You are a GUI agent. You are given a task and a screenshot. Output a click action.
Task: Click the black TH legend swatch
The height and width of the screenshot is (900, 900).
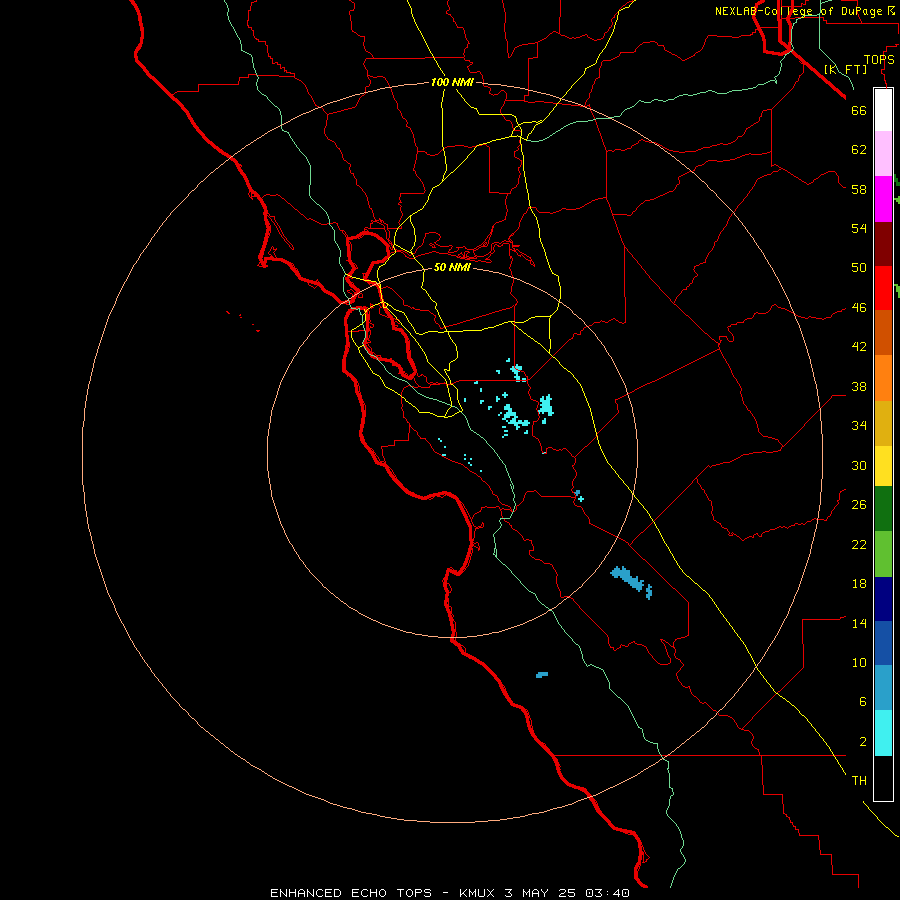pos(883,778)
